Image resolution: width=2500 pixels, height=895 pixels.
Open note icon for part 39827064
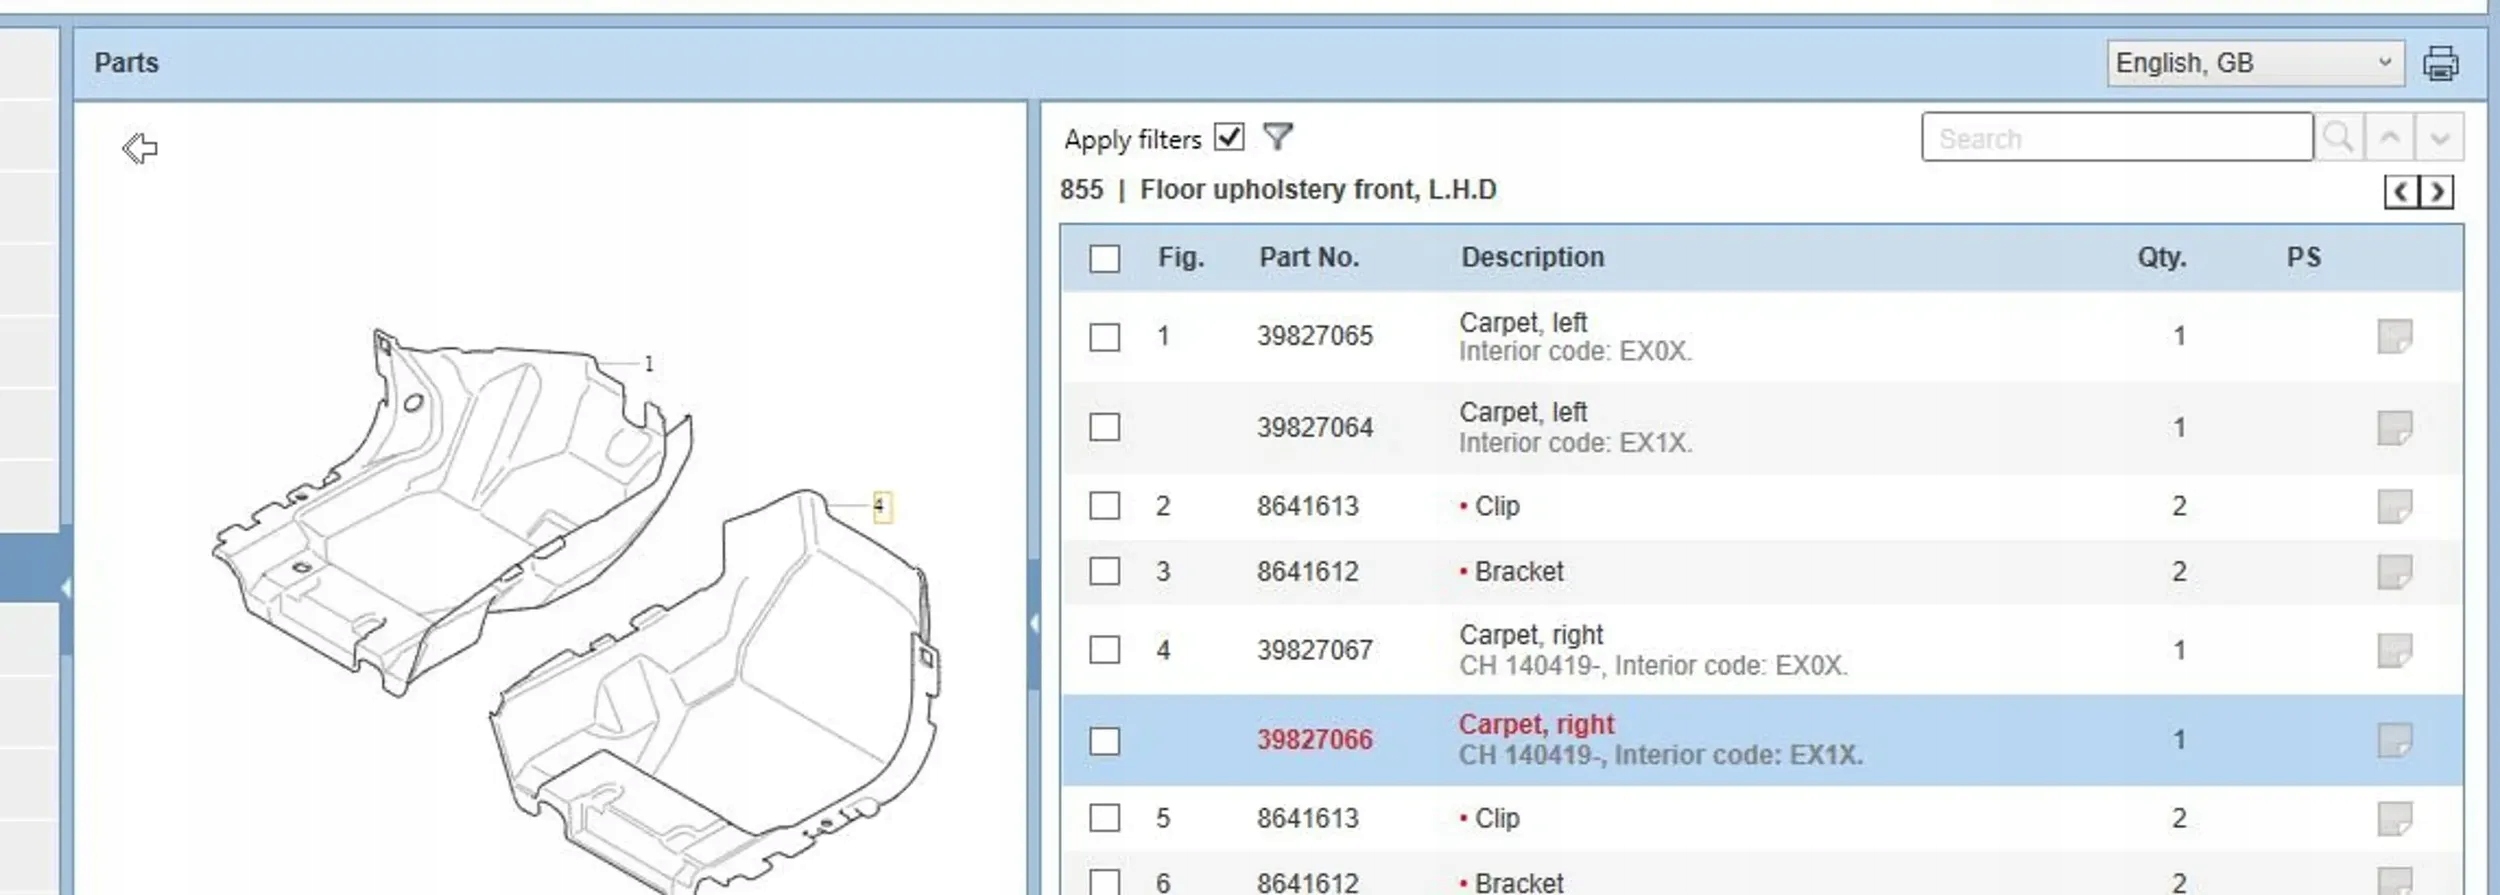2395,428
